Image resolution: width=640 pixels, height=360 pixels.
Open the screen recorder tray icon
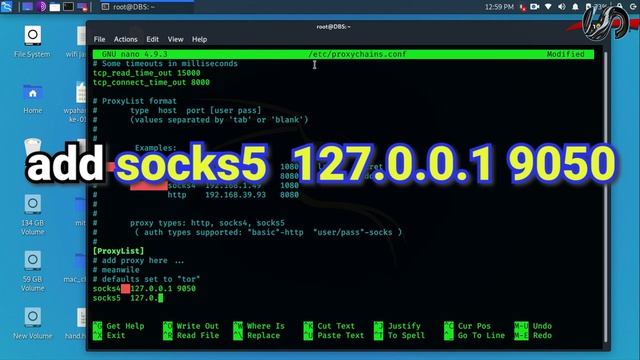[534, 7]
